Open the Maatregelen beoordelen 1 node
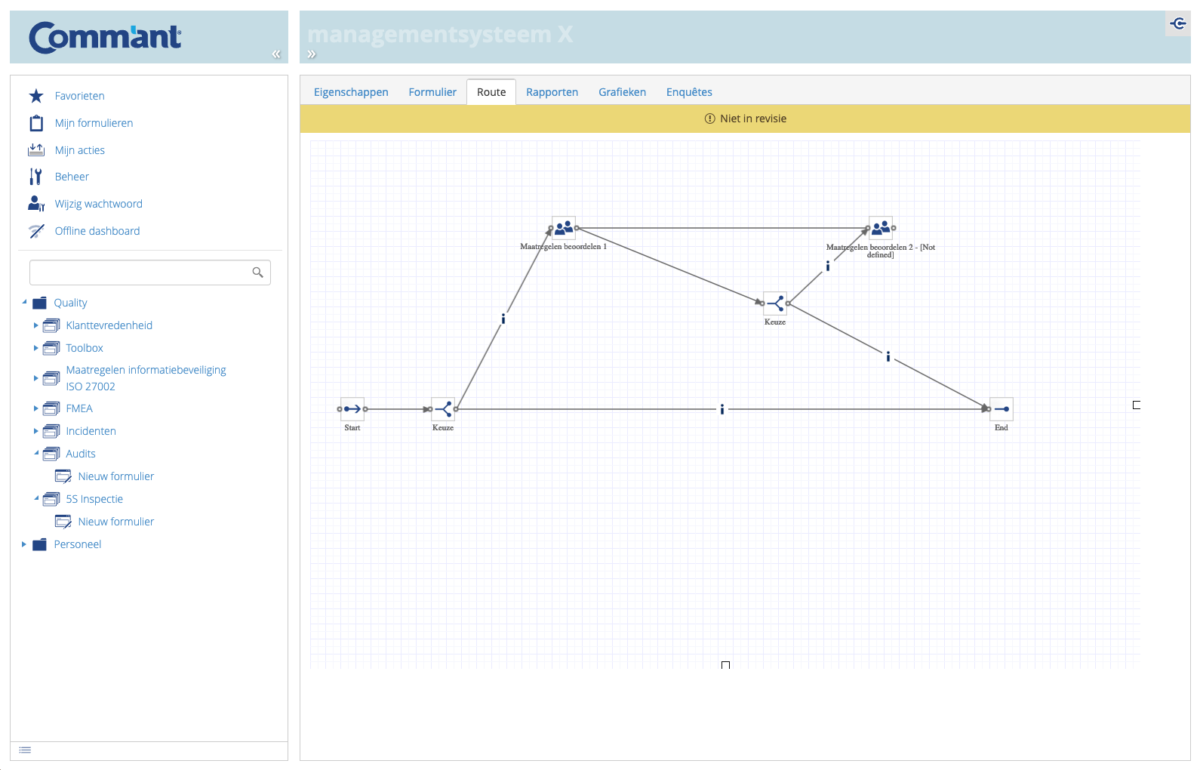 pos(562,227)
